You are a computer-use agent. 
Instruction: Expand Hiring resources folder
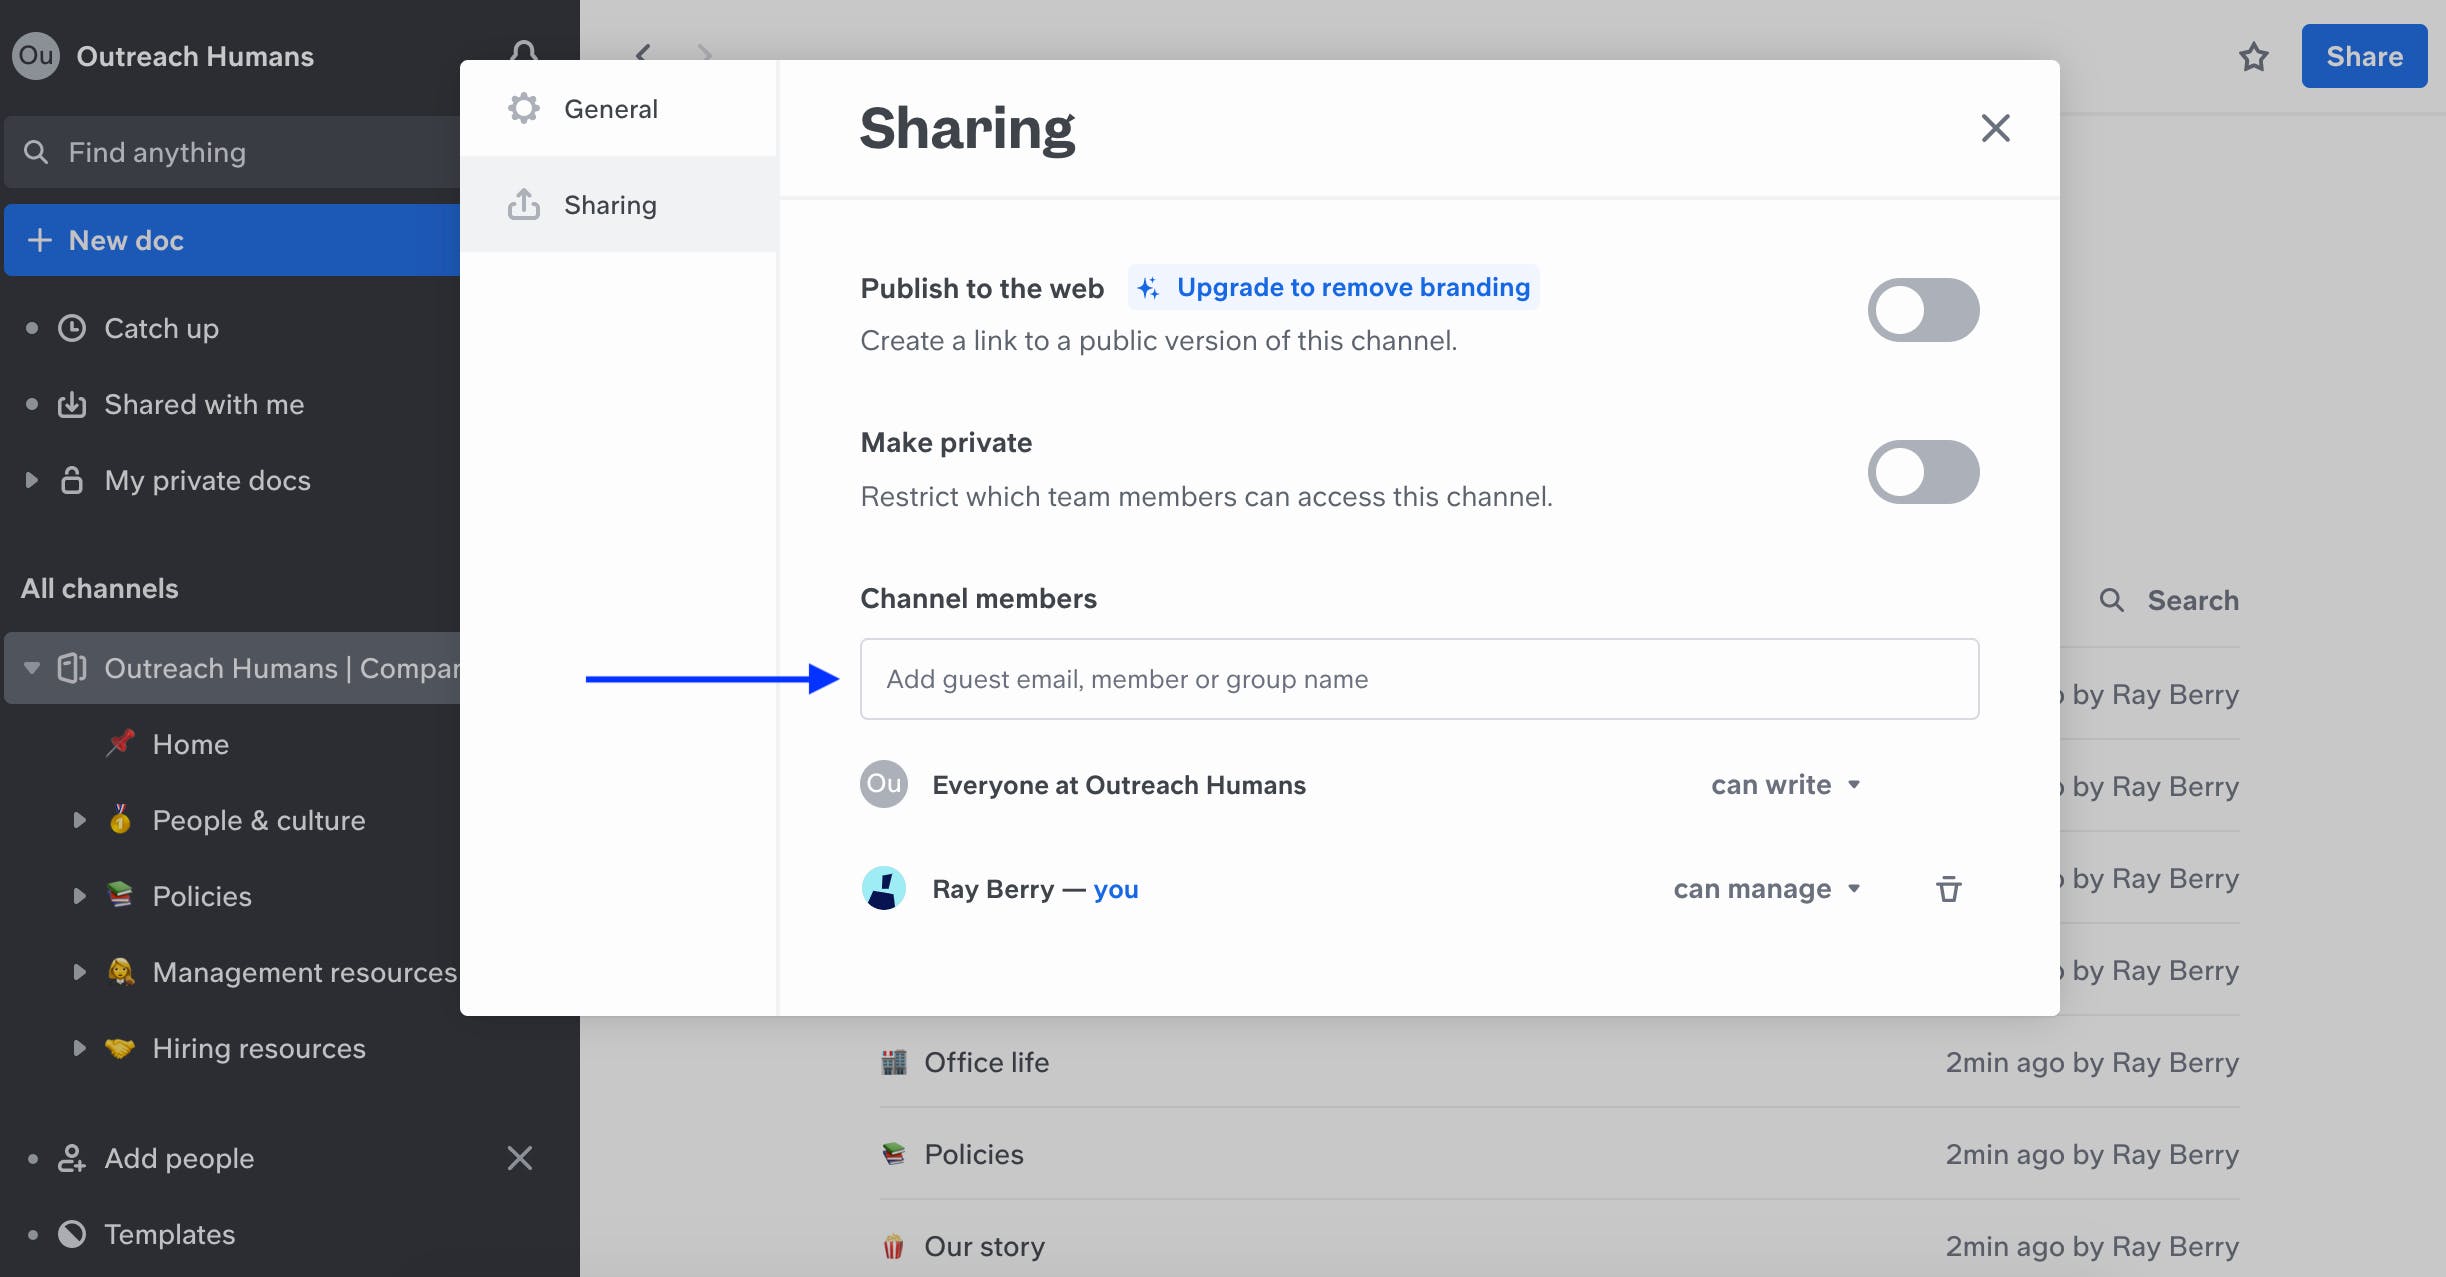pos(80,1048)
